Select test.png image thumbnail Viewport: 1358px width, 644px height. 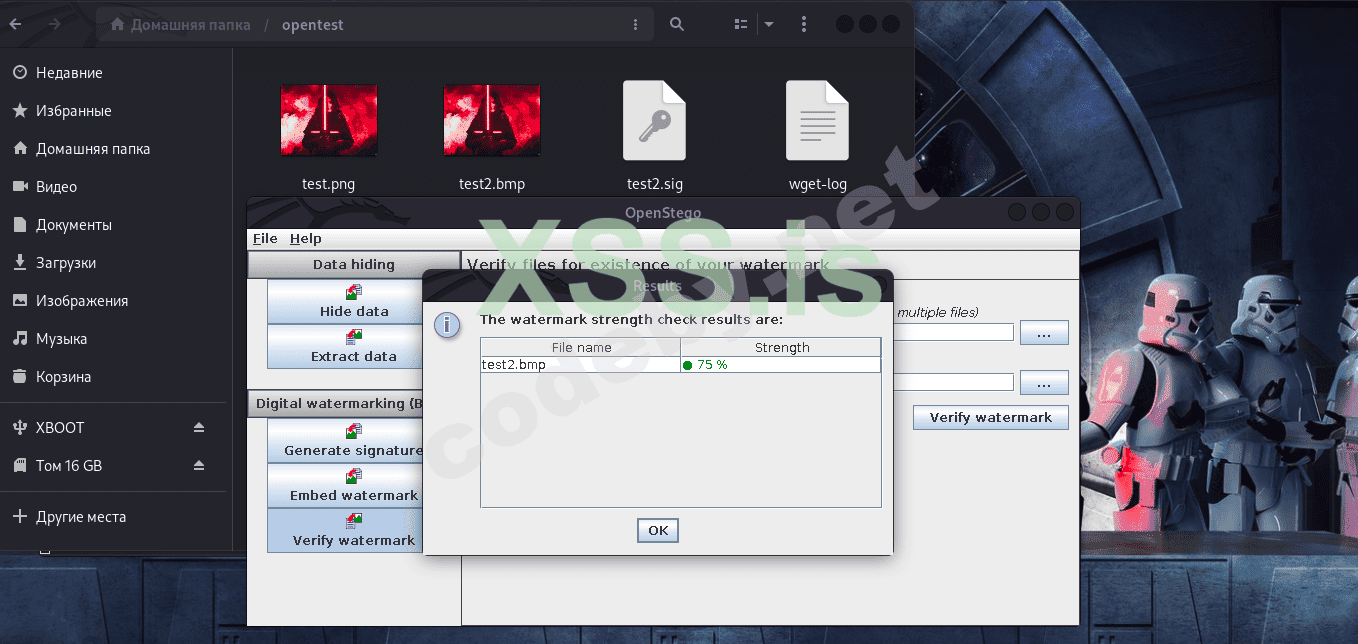329,121
